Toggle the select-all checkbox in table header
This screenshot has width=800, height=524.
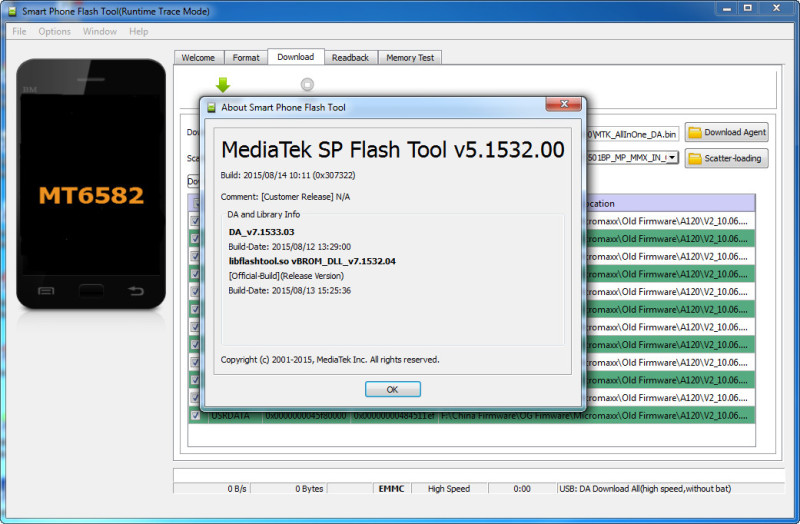tap(195, 203)
